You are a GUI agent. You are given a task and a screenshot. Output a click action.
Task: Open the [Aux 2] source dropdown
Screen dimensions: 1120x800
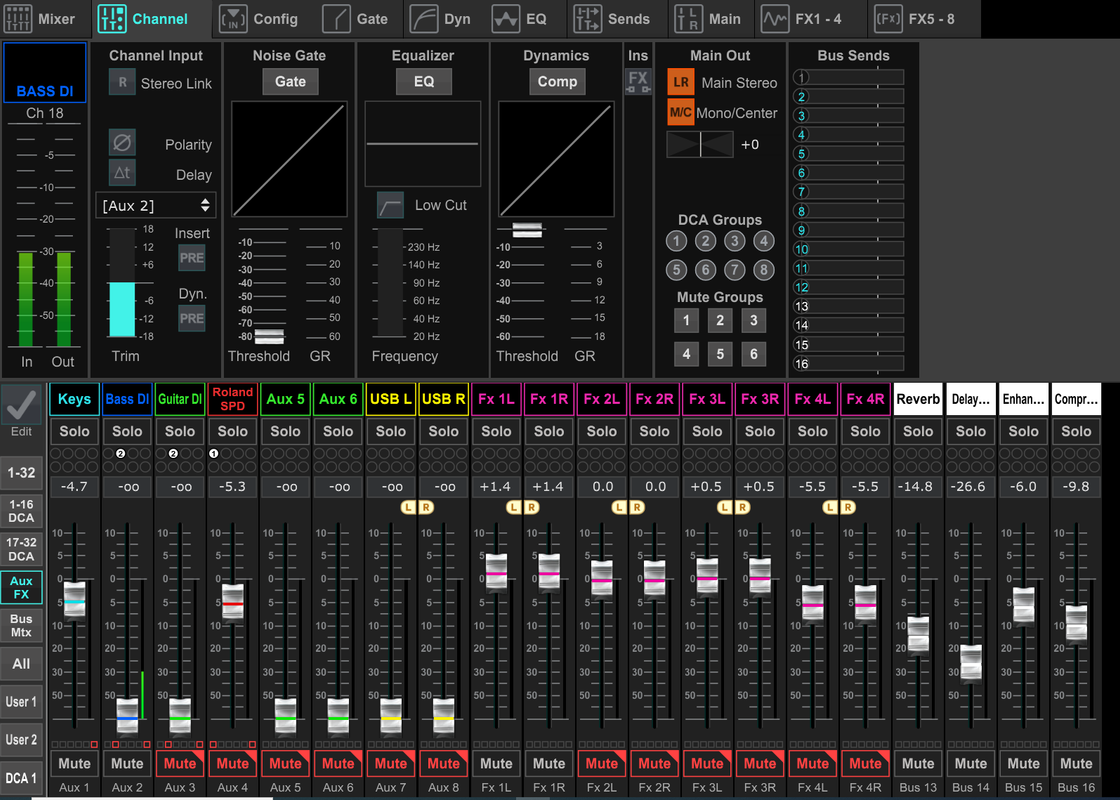(x=156, y=206)
